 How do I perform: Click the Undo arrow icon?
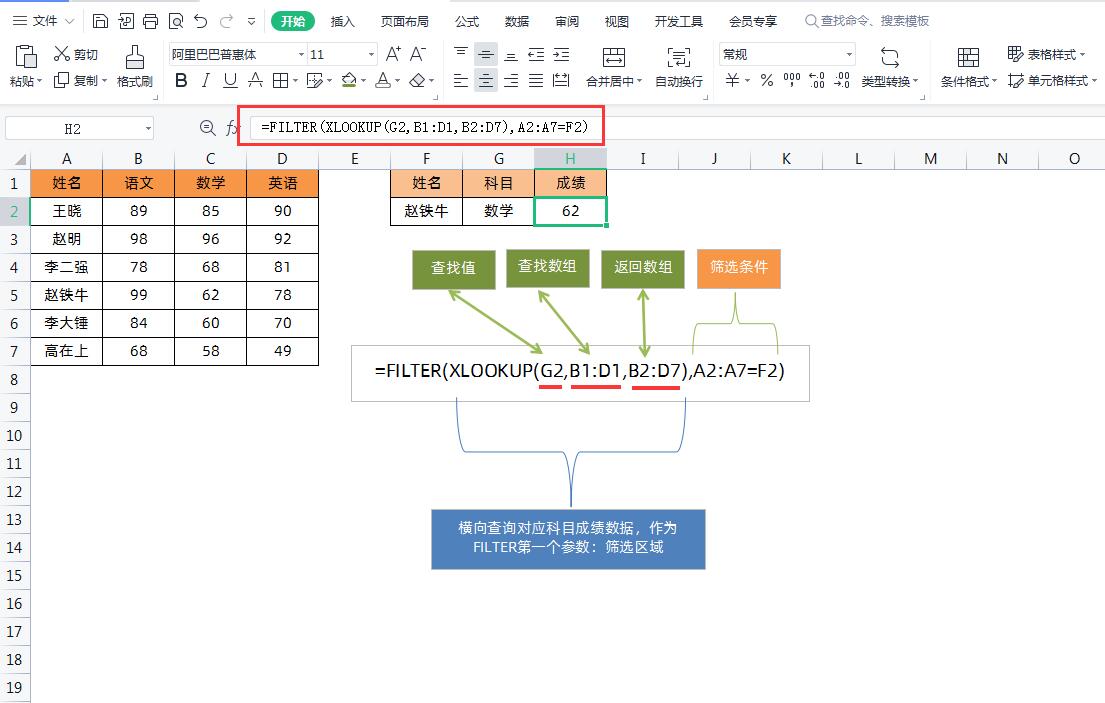[201, 21]
